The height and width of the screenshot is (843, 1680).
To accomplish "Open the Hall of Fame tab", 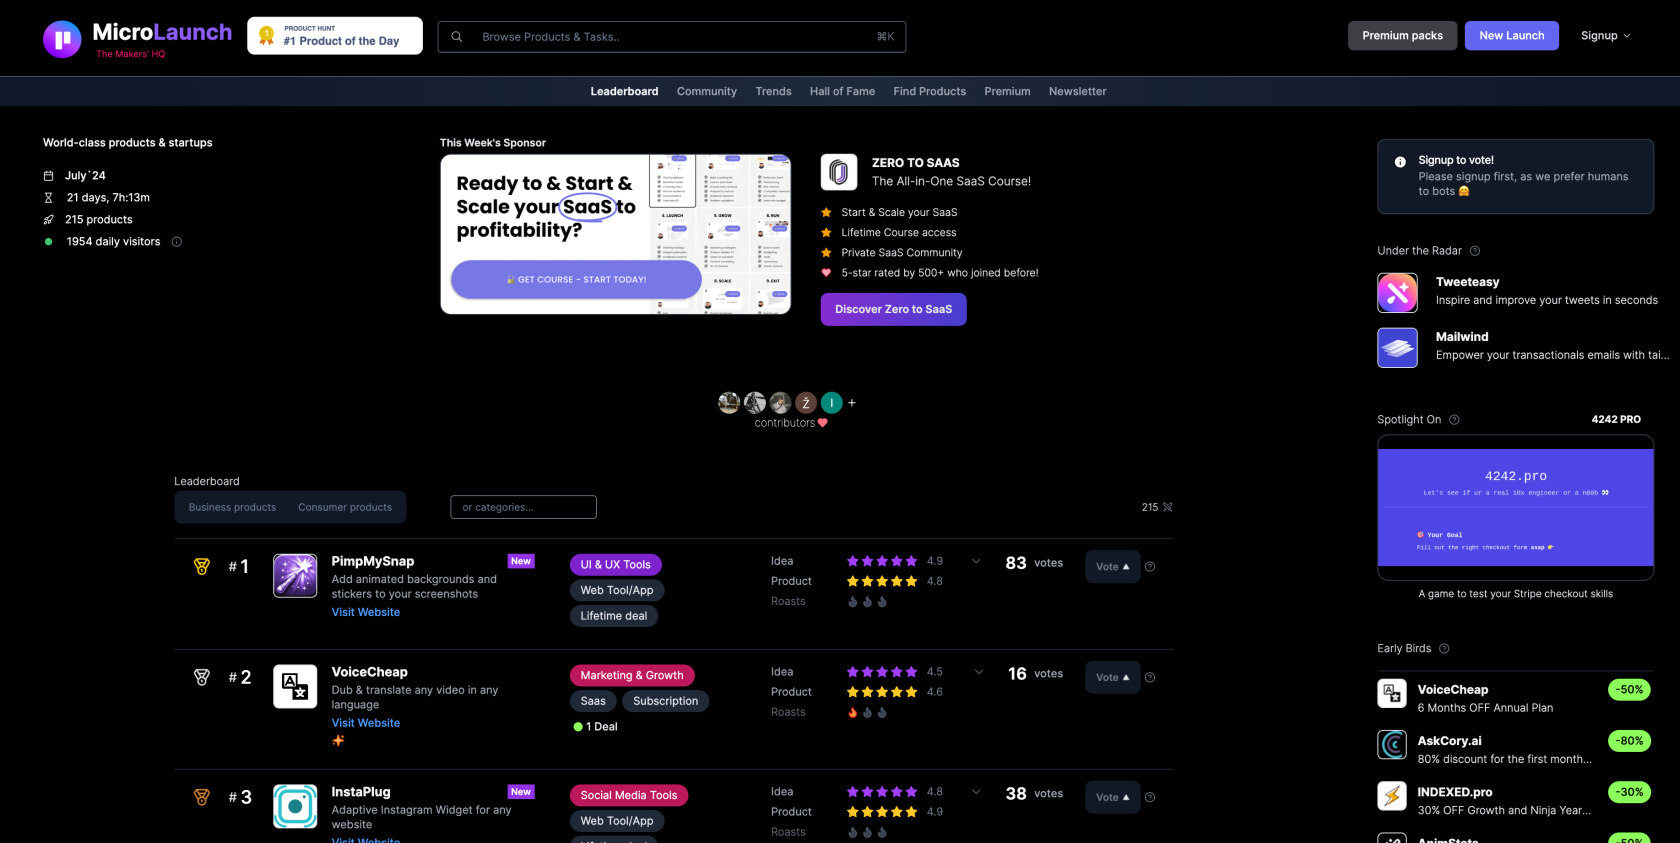I will point(842,91).
